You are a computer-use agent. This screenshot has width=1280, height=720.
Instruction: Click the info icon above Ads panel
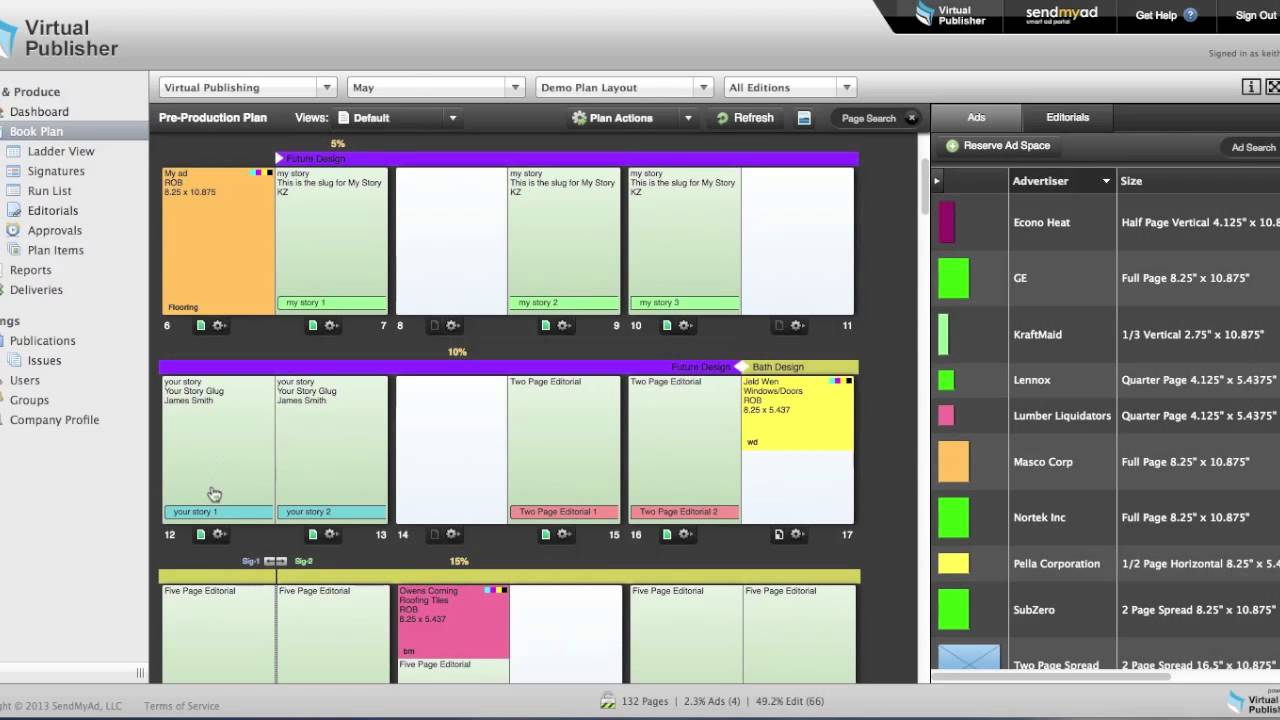[x=1251, y=87]
